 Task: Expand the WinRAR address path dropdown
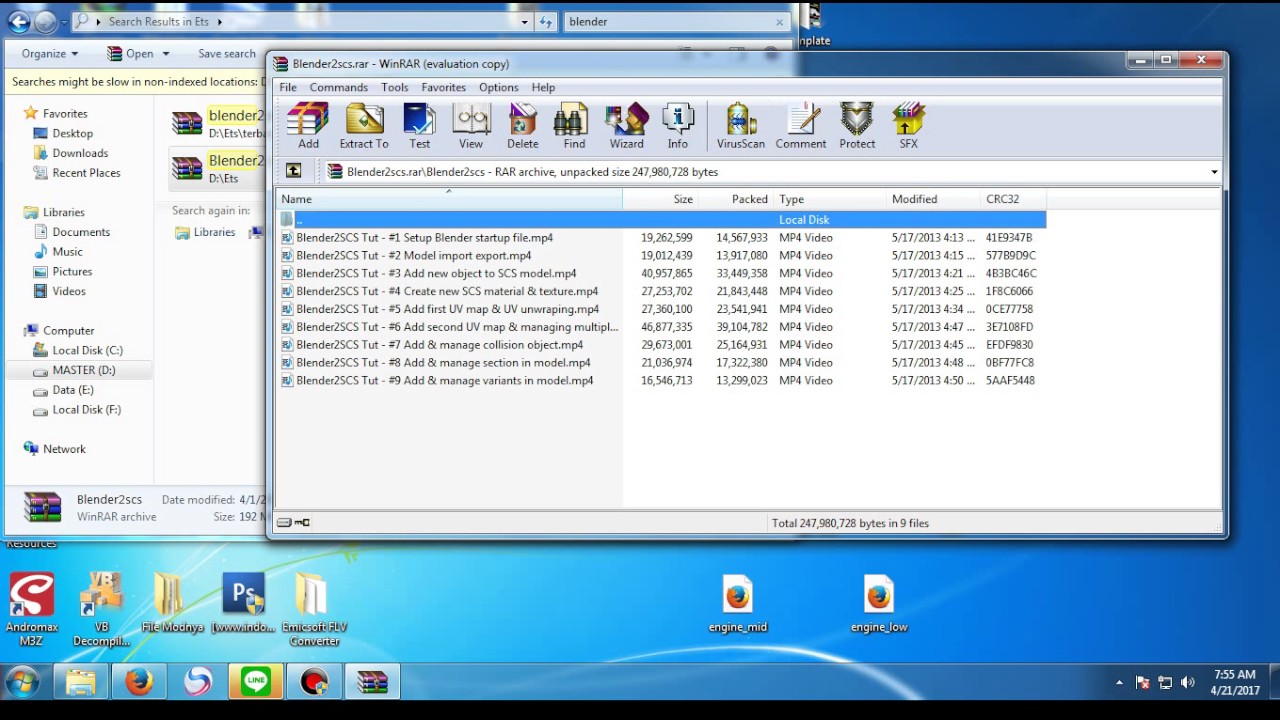pos(1214,172)
